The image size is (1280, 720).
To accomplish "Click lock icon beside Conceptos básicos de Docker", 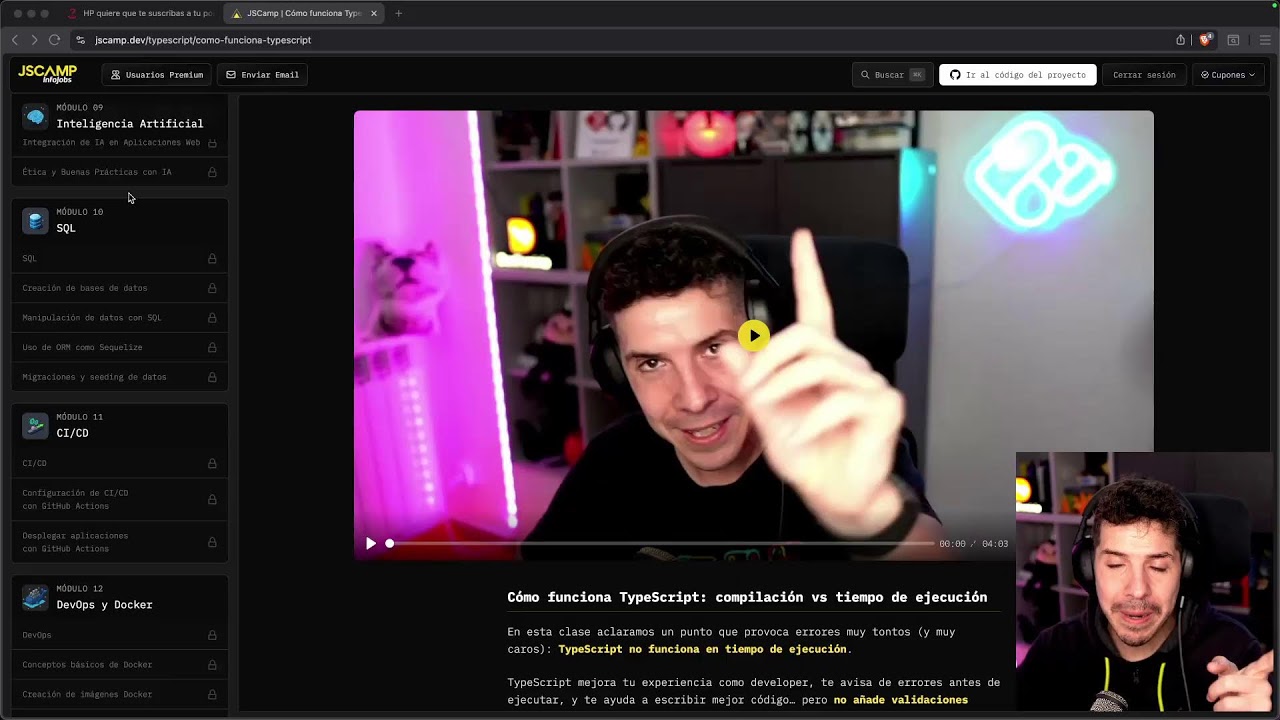I will 212,665.
